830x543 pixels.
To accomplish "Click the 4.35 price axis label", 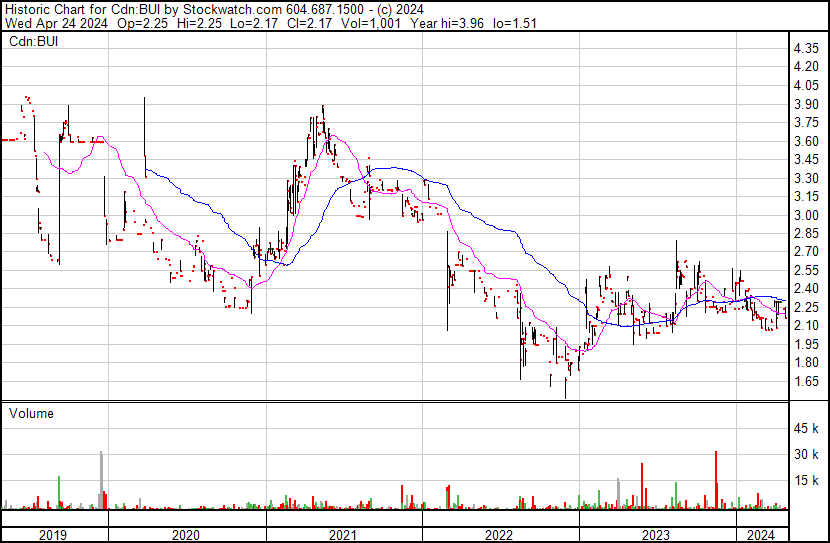I will click(807, 48).
